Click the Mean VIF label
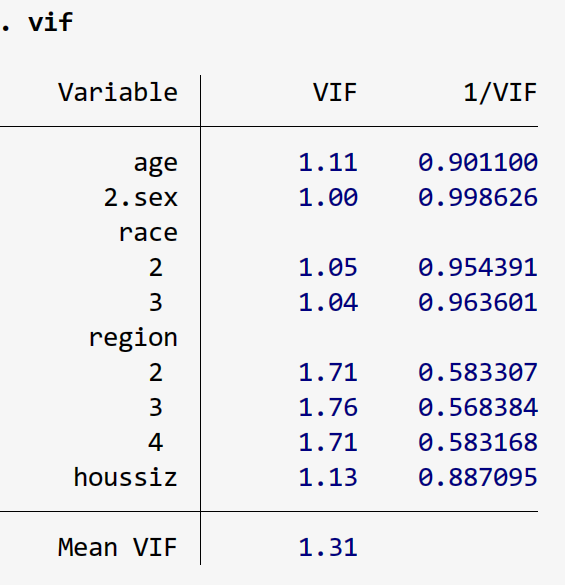Screen dimensions: 565x585 [118, 547]
